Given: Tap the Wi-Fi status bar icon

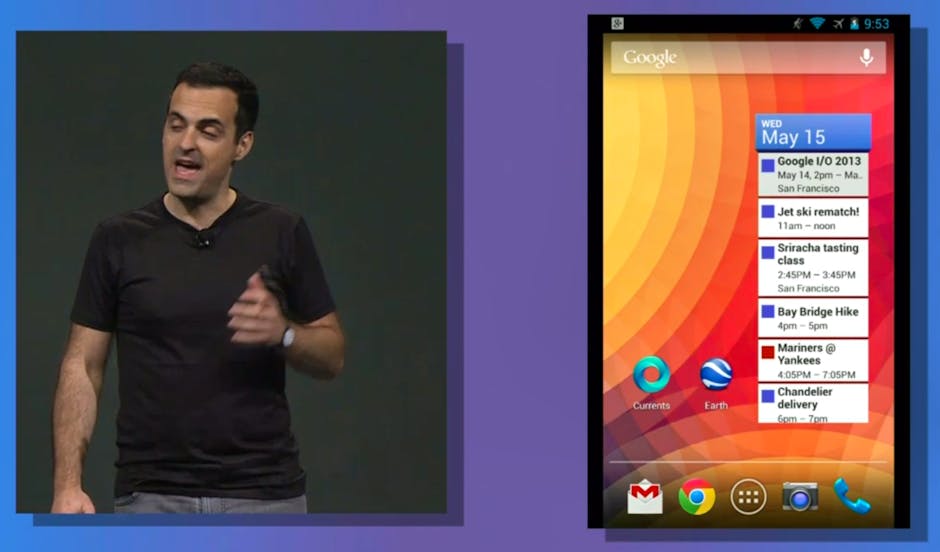Looking at the screenshot, I should (x=817, y=24).
